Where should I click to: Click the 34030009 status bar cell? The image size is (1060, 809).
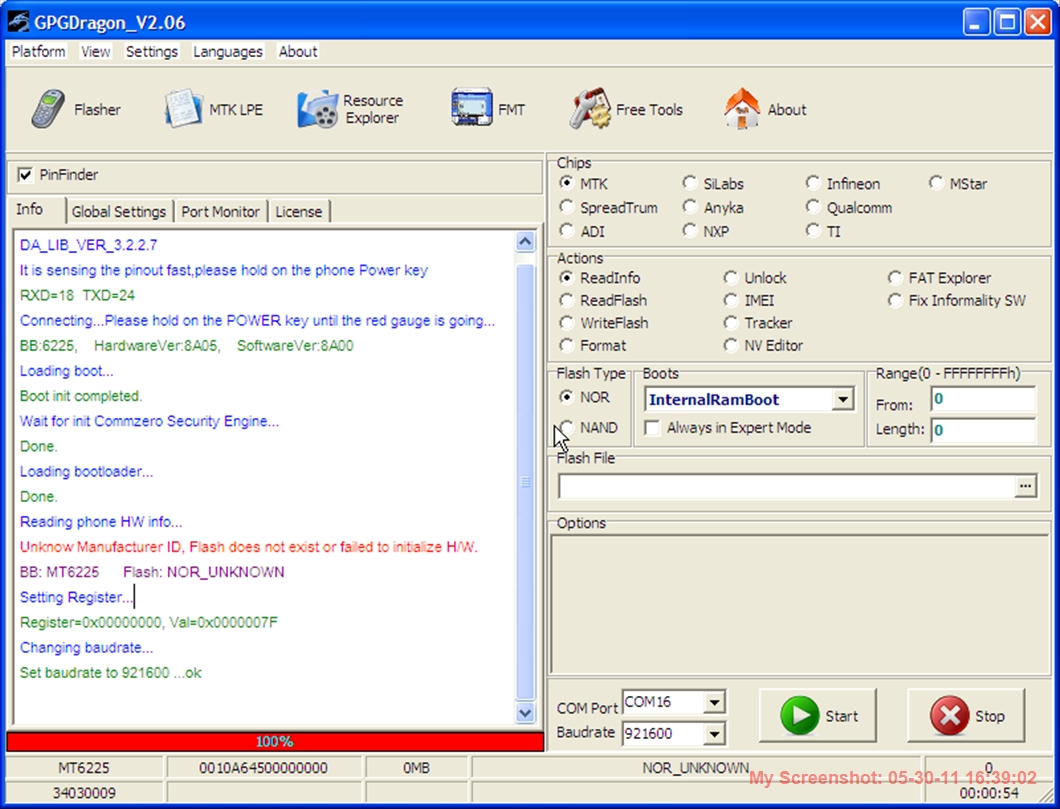[x=84, y=792]
